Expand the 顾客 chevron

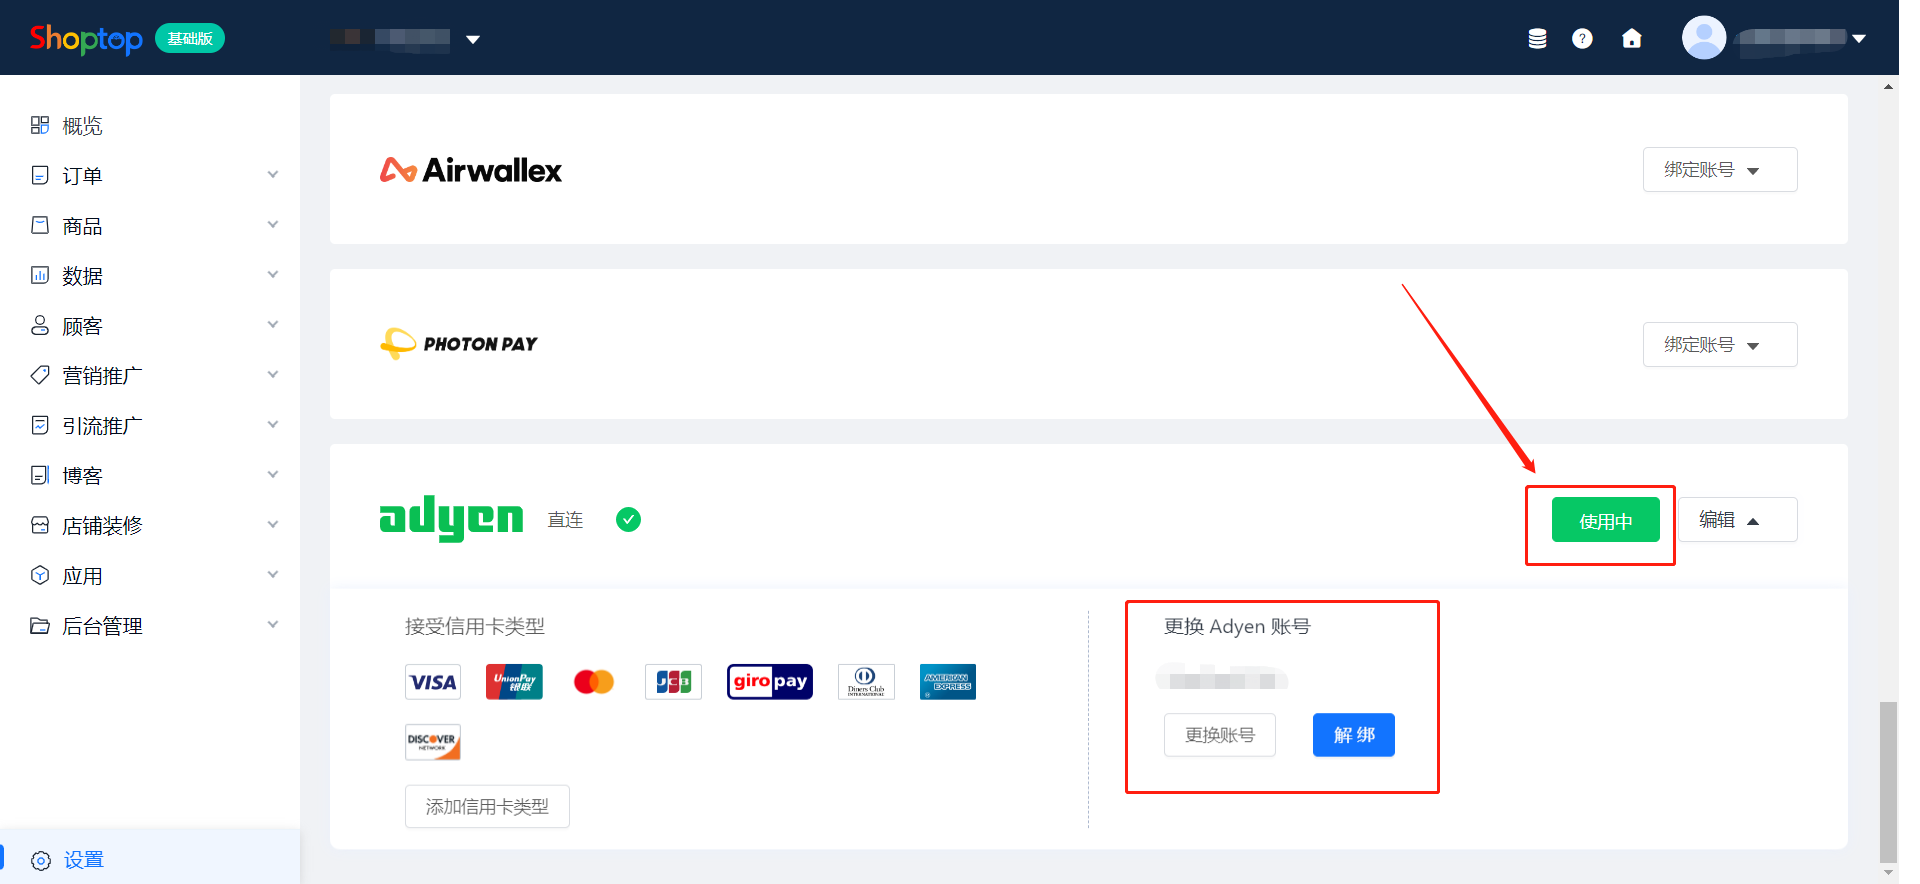273,325
